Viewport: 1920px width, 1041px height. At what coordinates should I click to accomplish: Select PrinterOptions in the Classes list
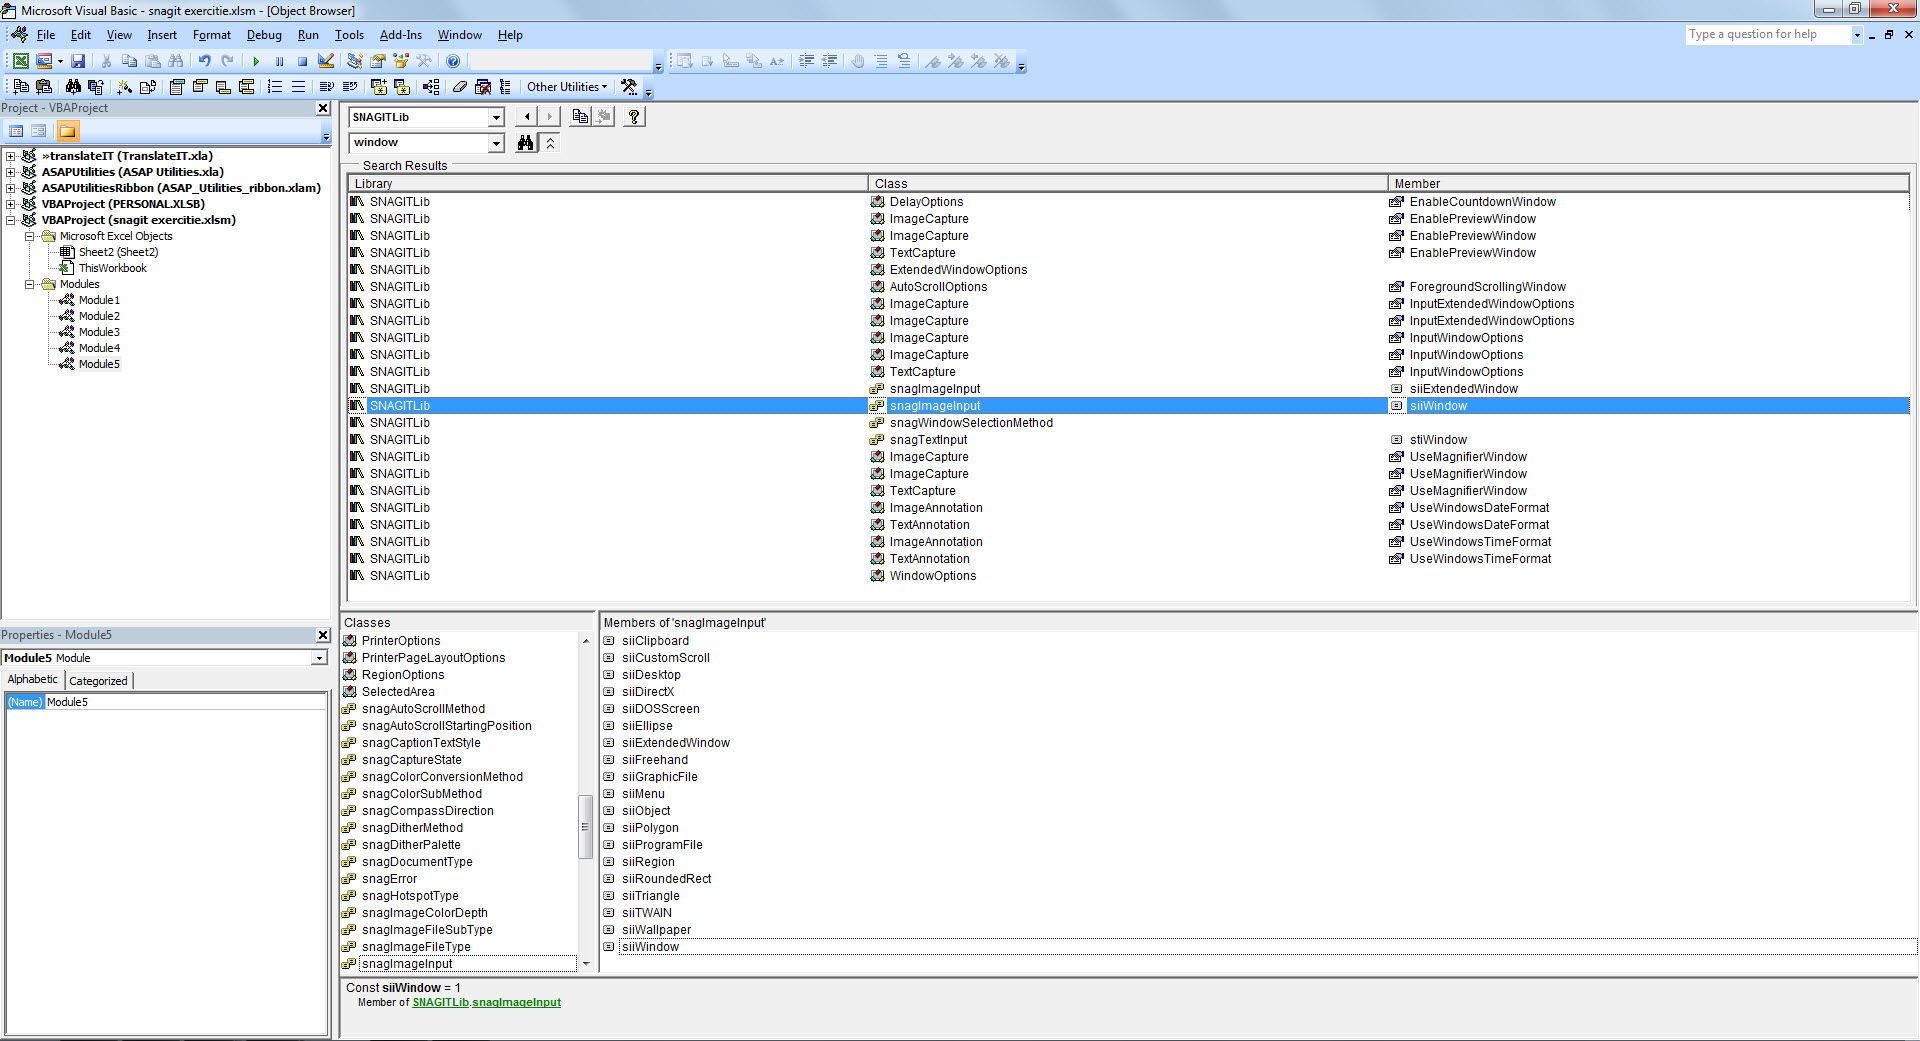(401, 641)
